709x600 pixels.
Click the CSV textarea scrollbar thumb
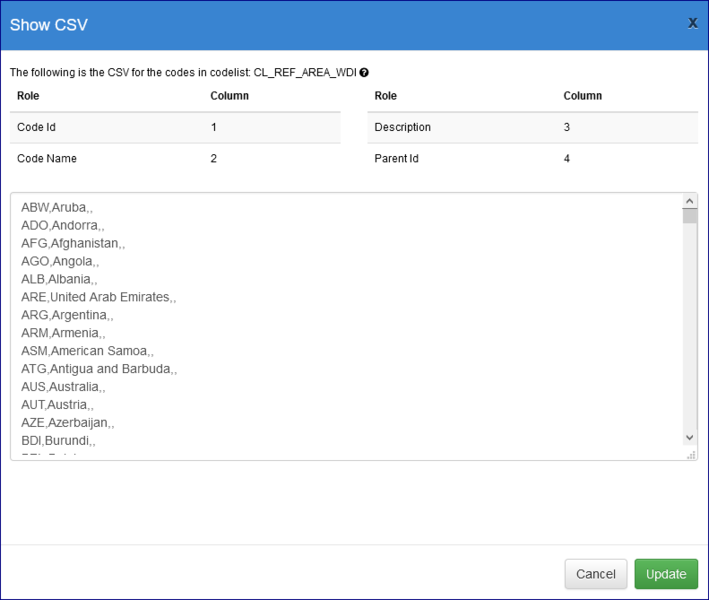tap(689, 216)
